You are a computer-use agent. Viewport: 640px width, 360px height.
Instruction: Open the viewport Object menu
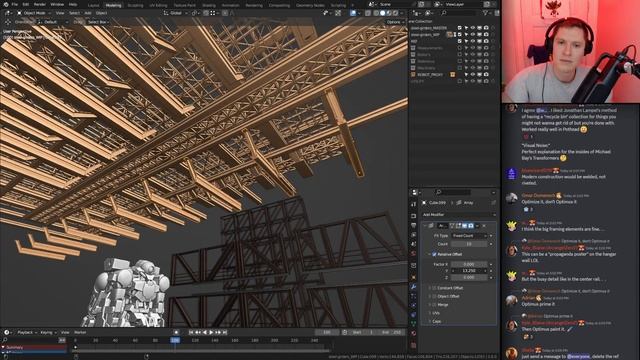pos(101,13)
